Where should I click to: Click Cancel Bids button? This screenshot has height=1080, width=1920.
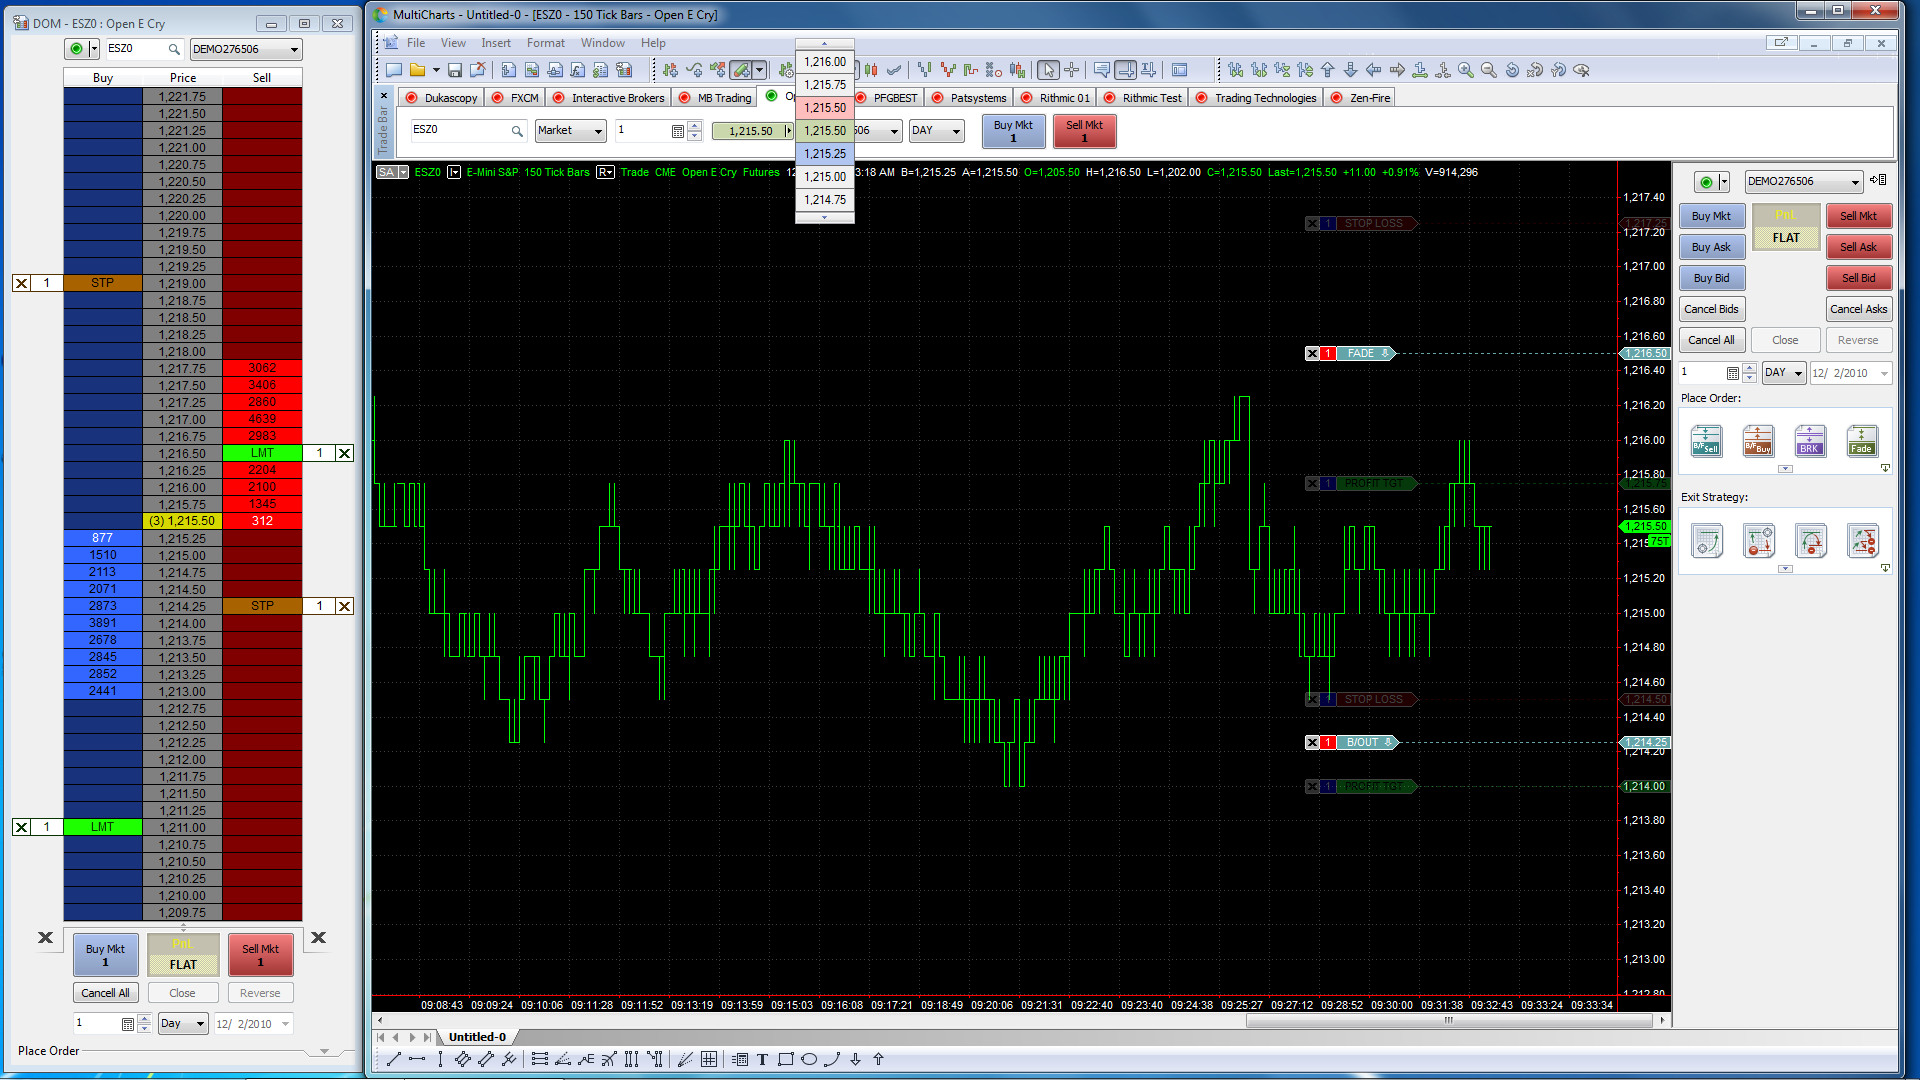point(1712,309)
